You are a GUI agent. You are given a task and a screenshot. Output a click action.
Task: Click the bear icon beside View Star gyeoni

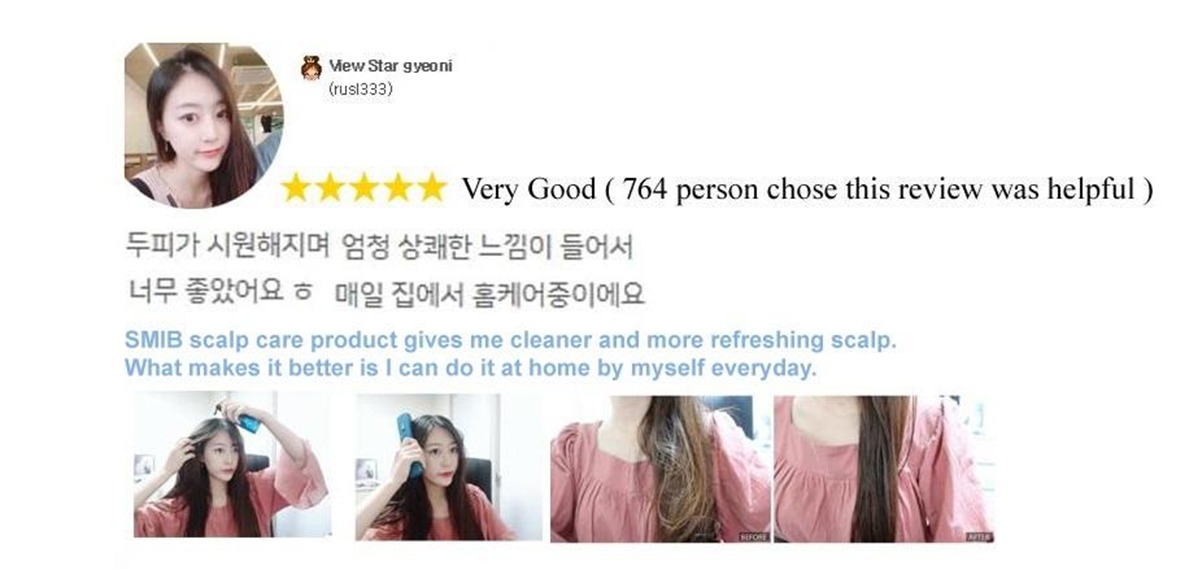pyautogui.click(x=311, y=68)
